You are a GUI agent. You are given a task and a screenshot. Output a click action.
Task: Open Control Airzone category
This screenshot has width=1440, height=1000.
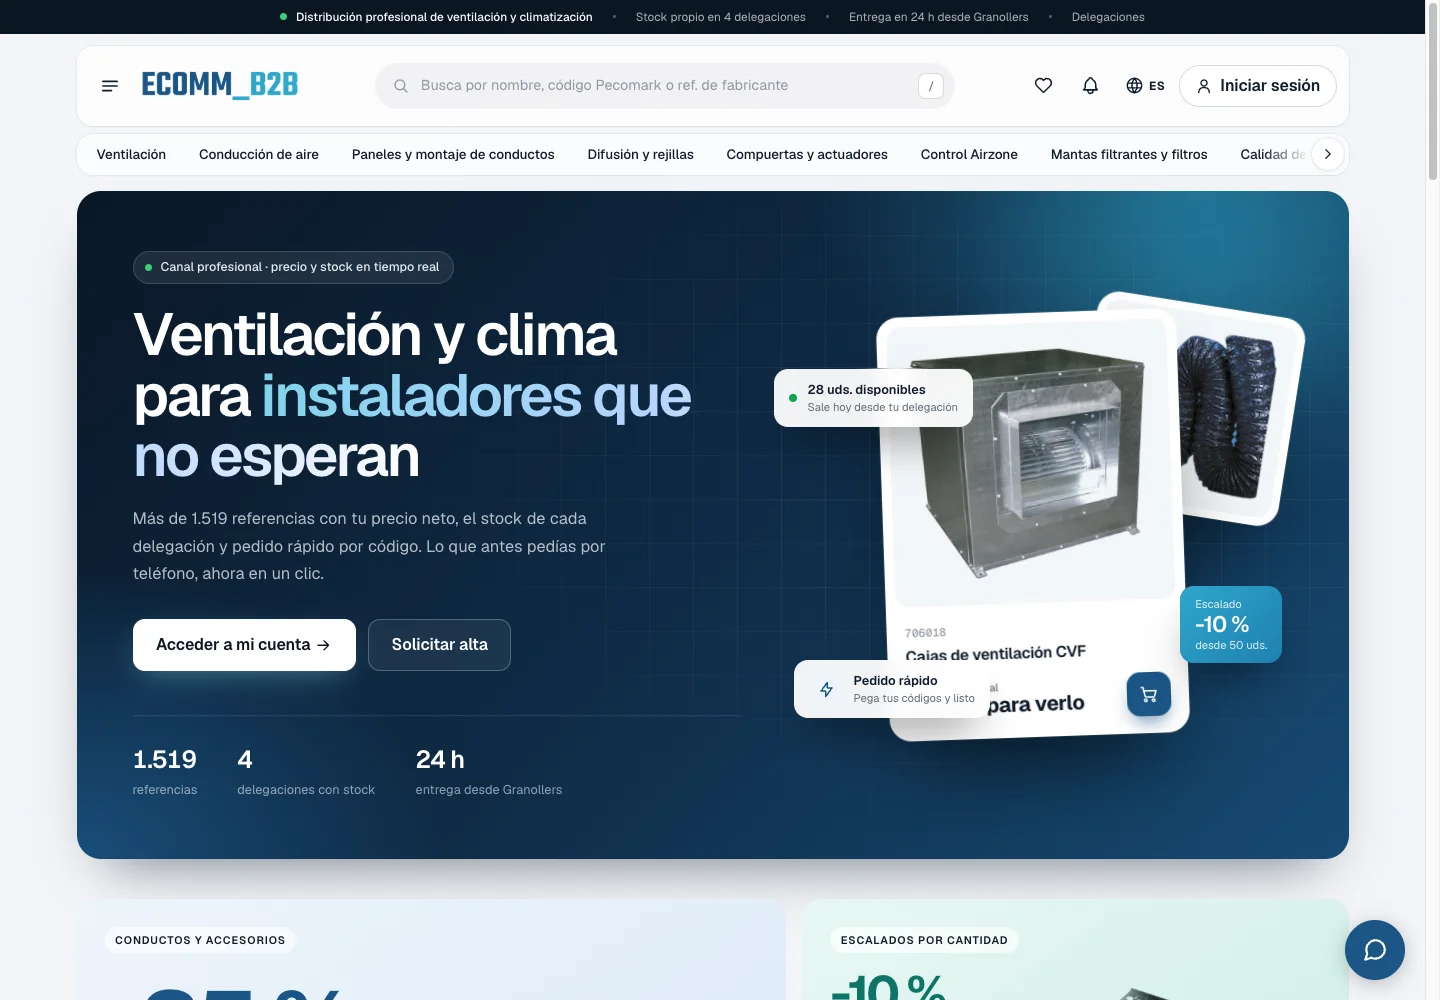pyautogui.click(x=969, y=154)
